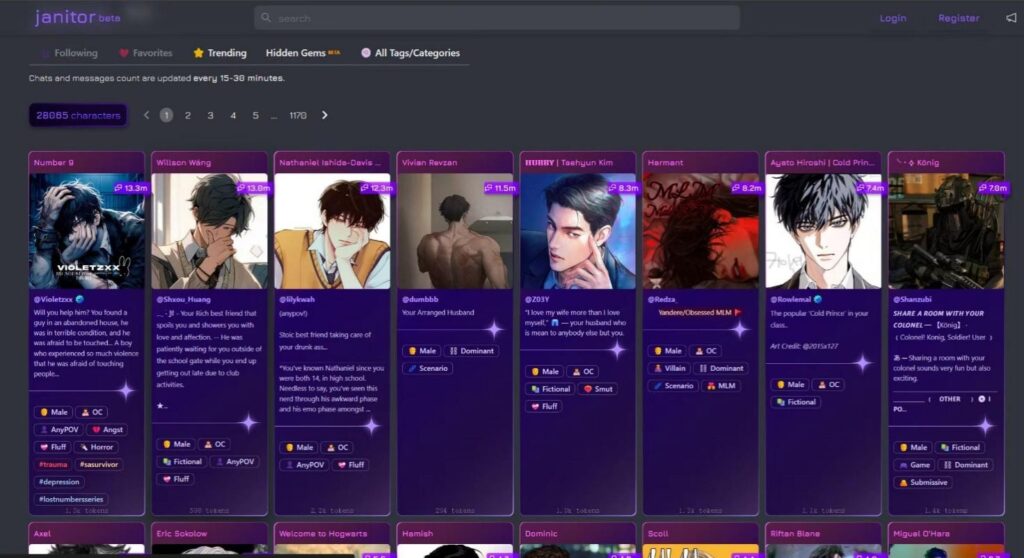This screenshot has width=1024, height=558.
Task: Click the announcements megaphone icon
Action: coord(1011,18)
